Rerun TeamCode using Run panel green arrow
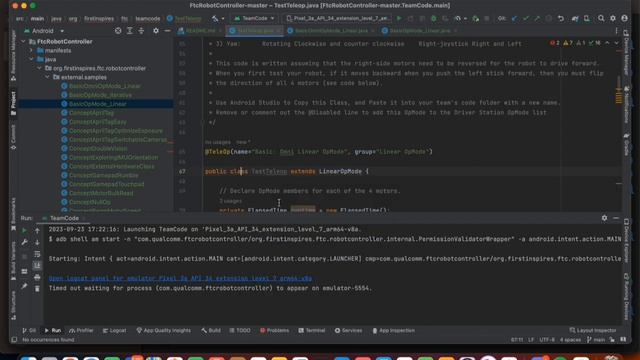Image resolution: width=640 pixels, height=360 pixels. point(24,231)
